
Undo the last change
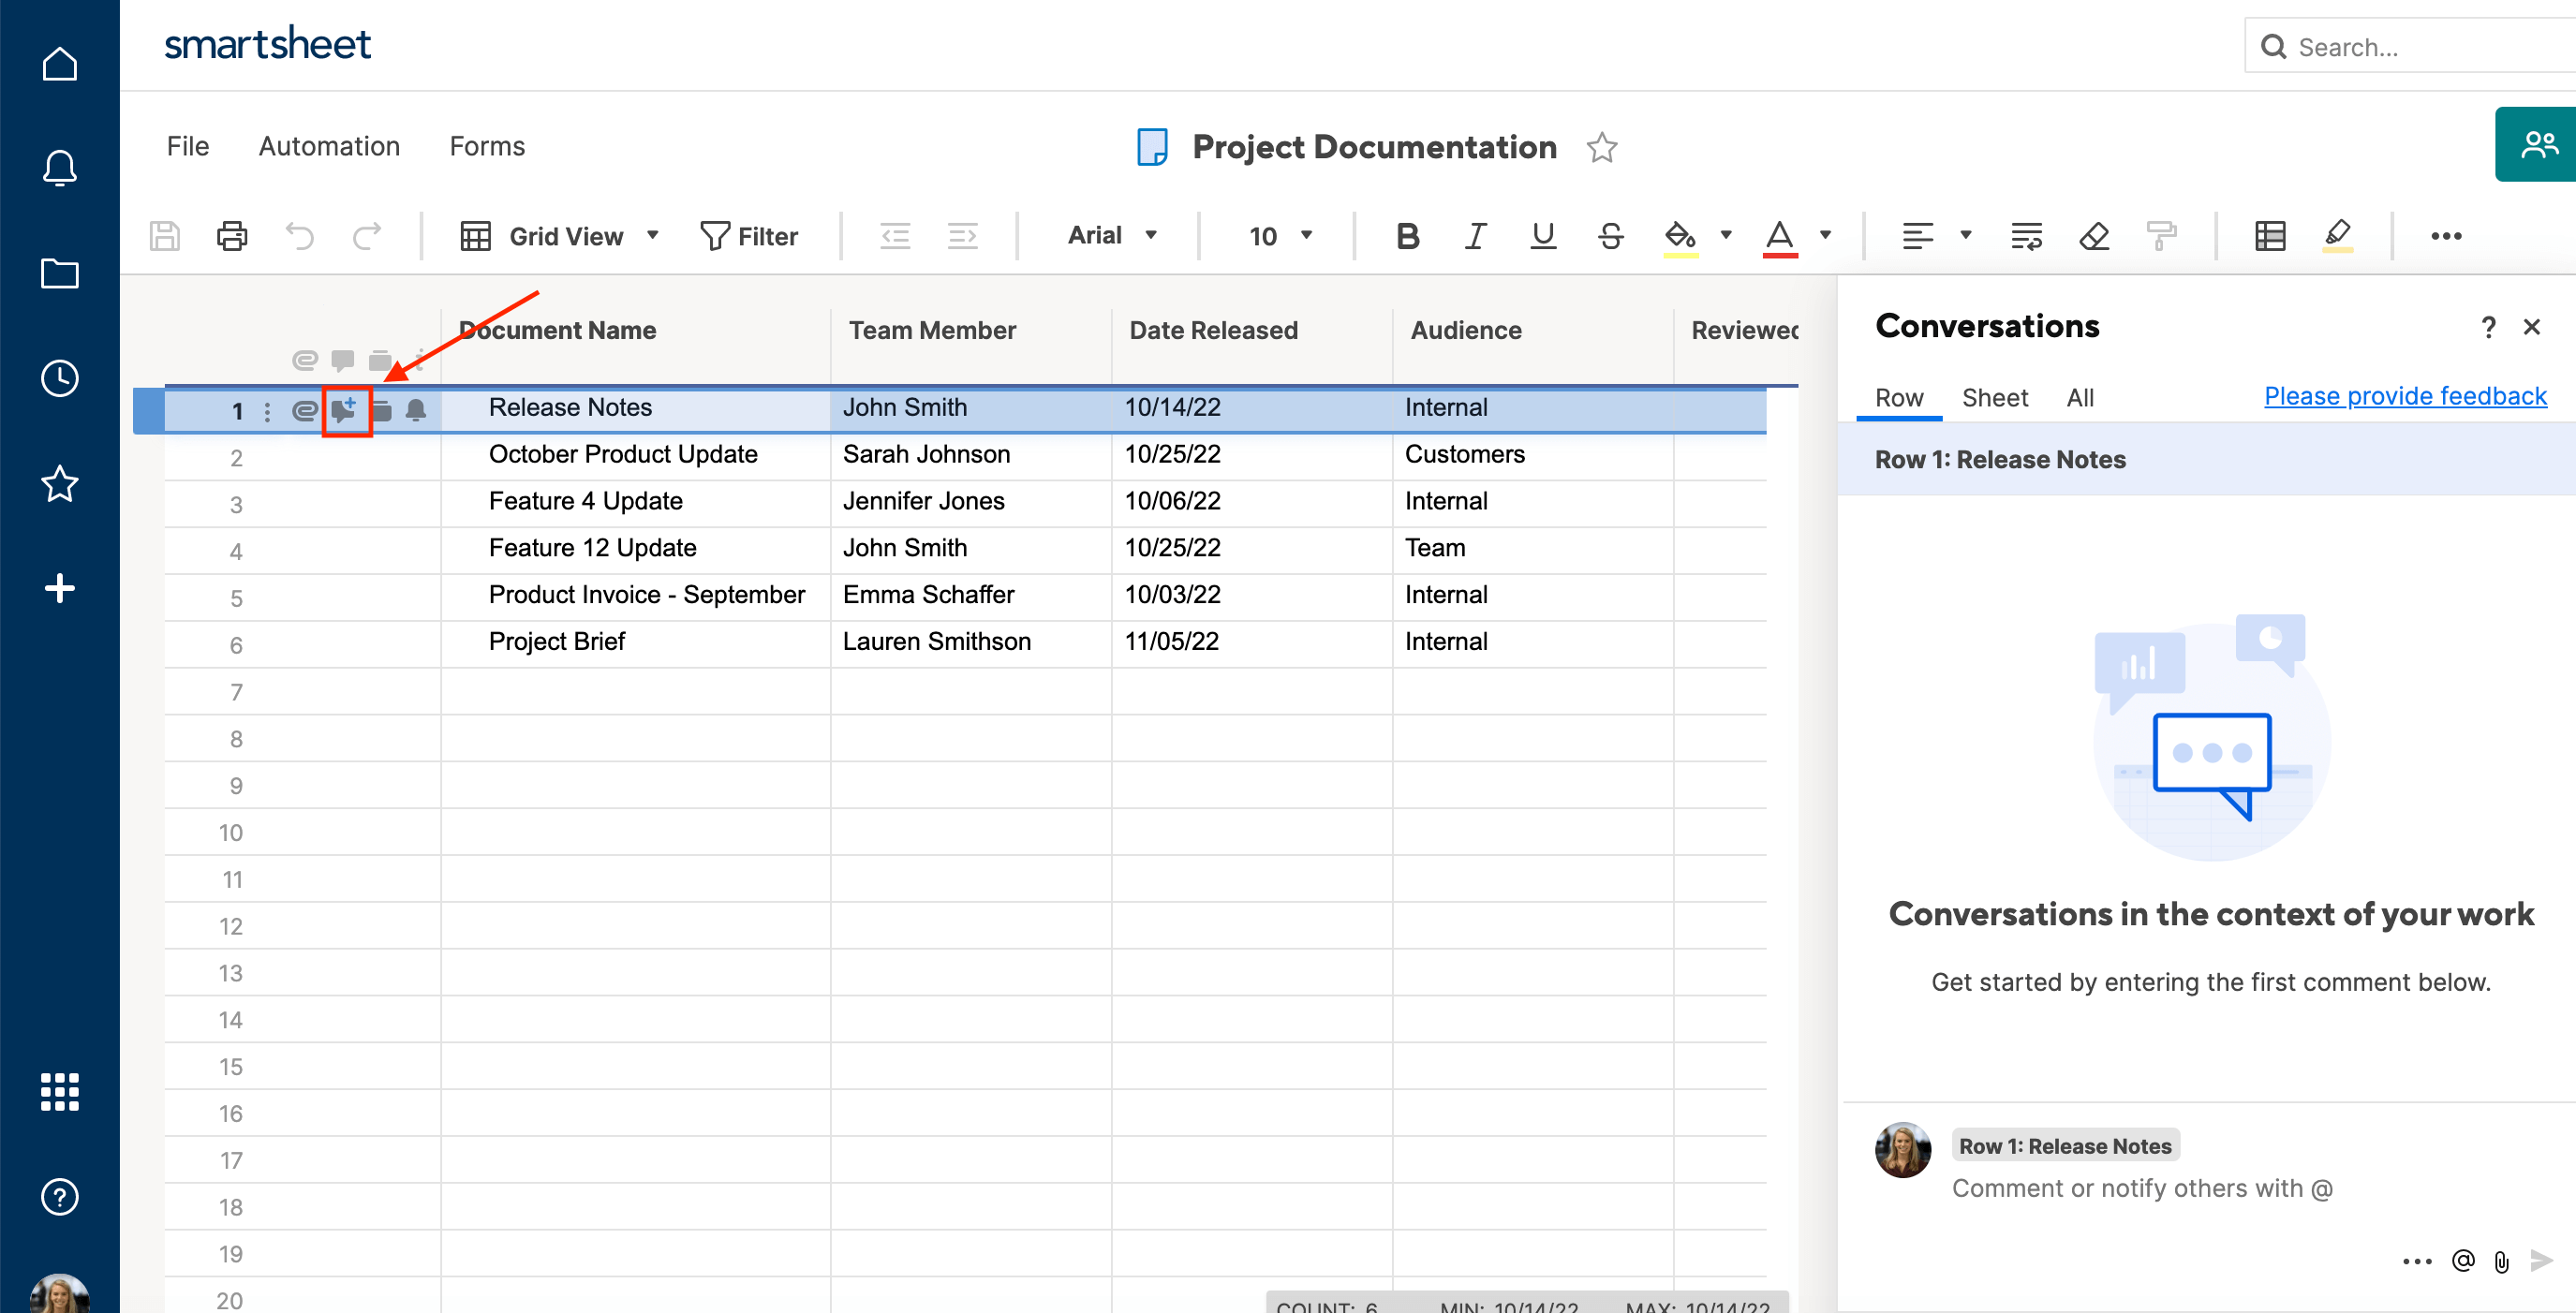point(300,235)
